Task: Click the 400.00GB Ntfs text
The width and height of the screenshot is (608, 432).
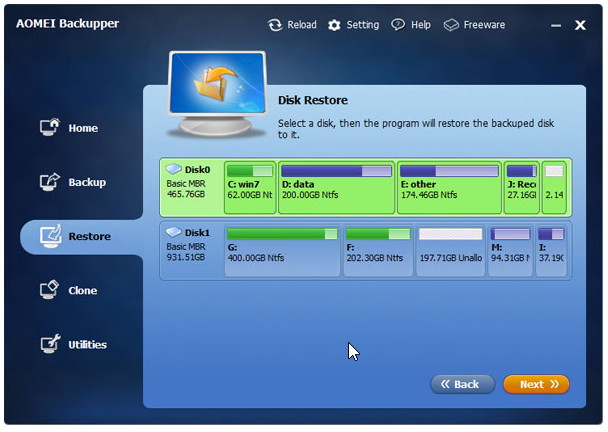Action: click(x=256, y=258)
